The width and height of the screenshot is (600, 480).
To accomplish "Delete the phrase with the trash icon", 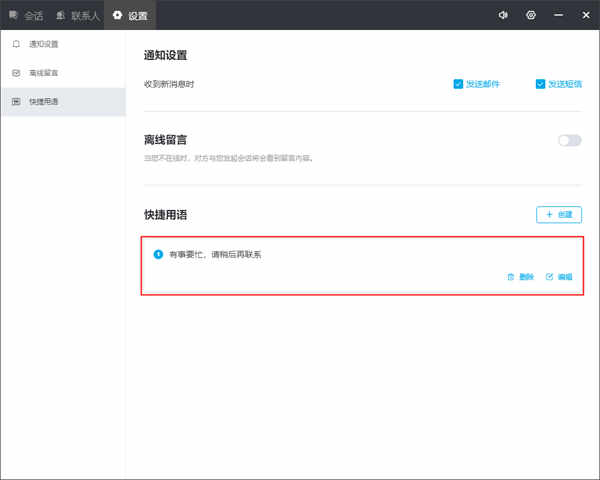I will coord(510,277).
